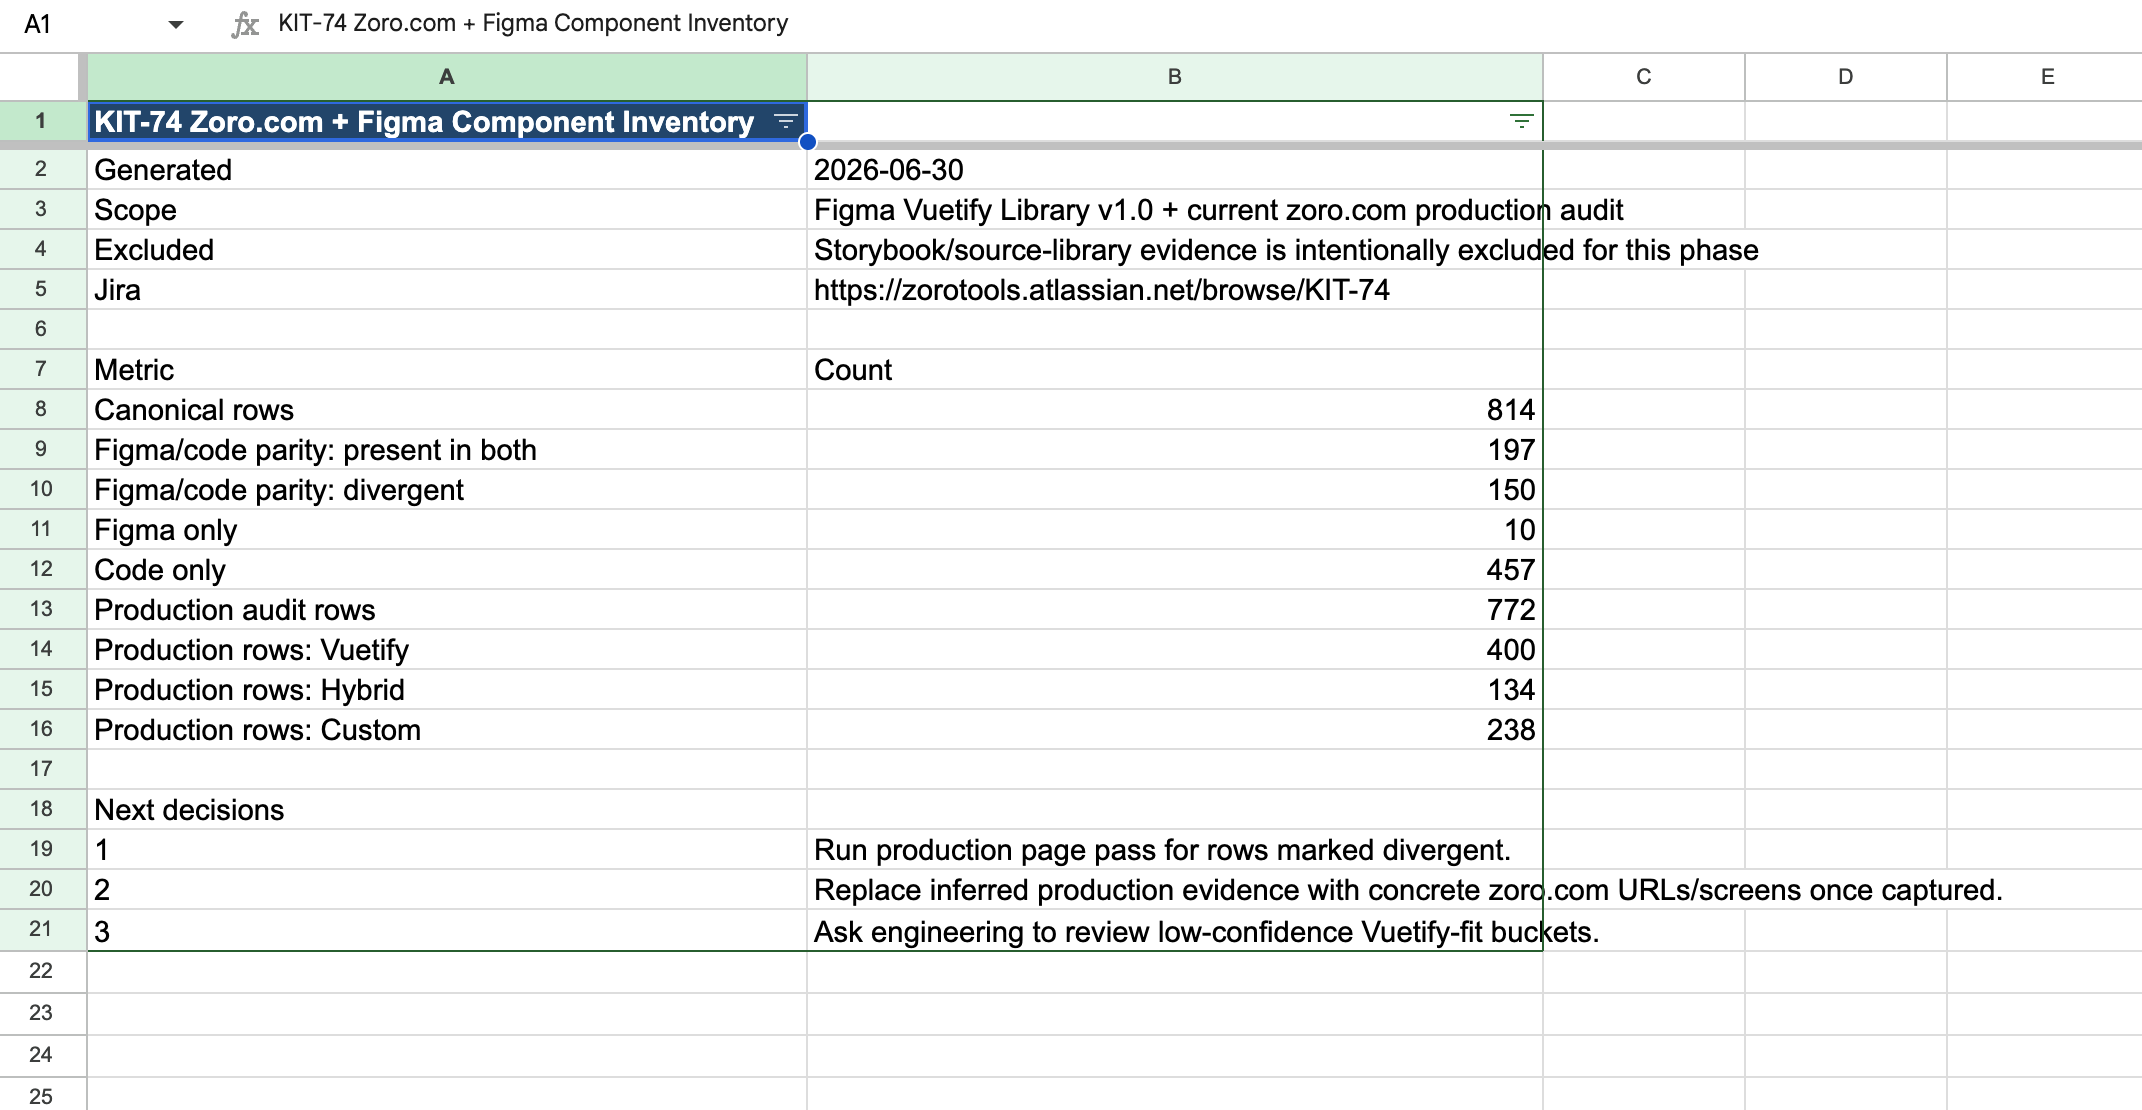Select the value 150

[x=1174, y=489]
